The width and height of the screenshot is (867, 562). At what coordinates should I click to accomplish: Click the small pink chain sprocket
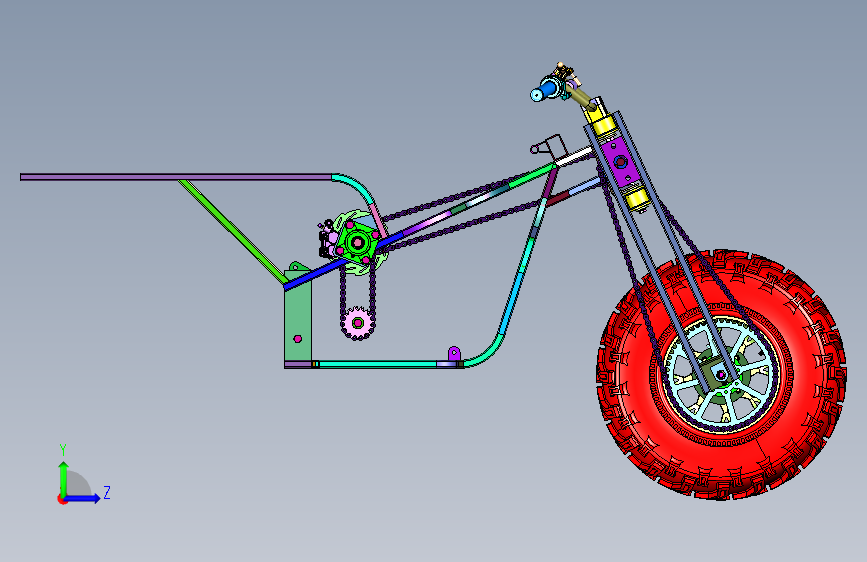(357, 322)
